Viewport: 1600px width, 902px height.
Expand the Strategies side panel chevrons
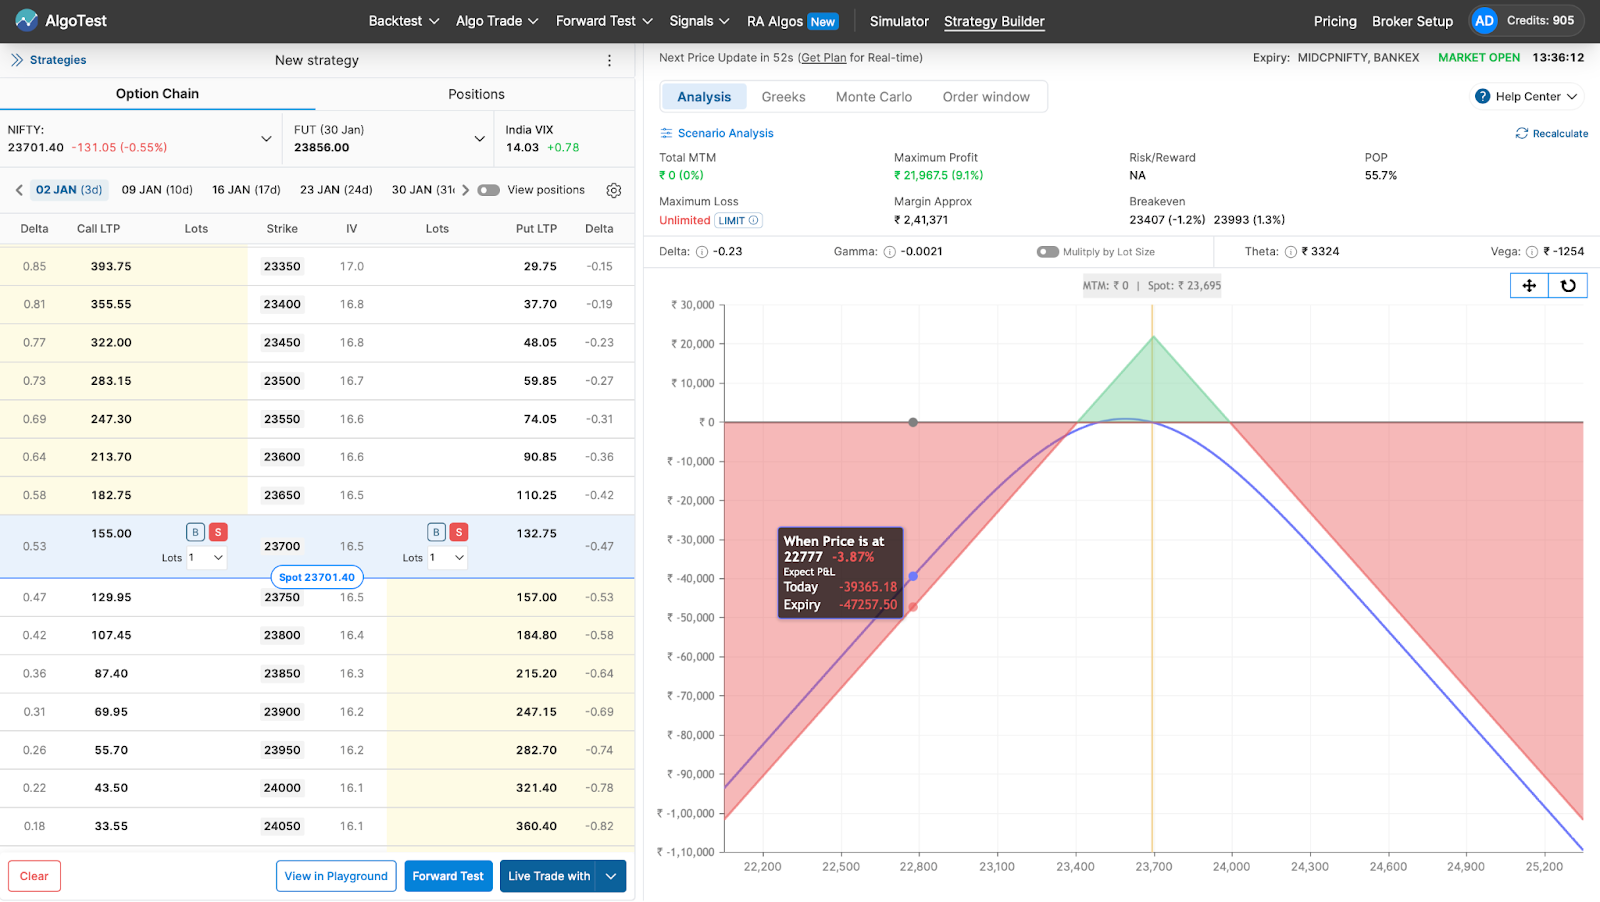pos(17,60)
